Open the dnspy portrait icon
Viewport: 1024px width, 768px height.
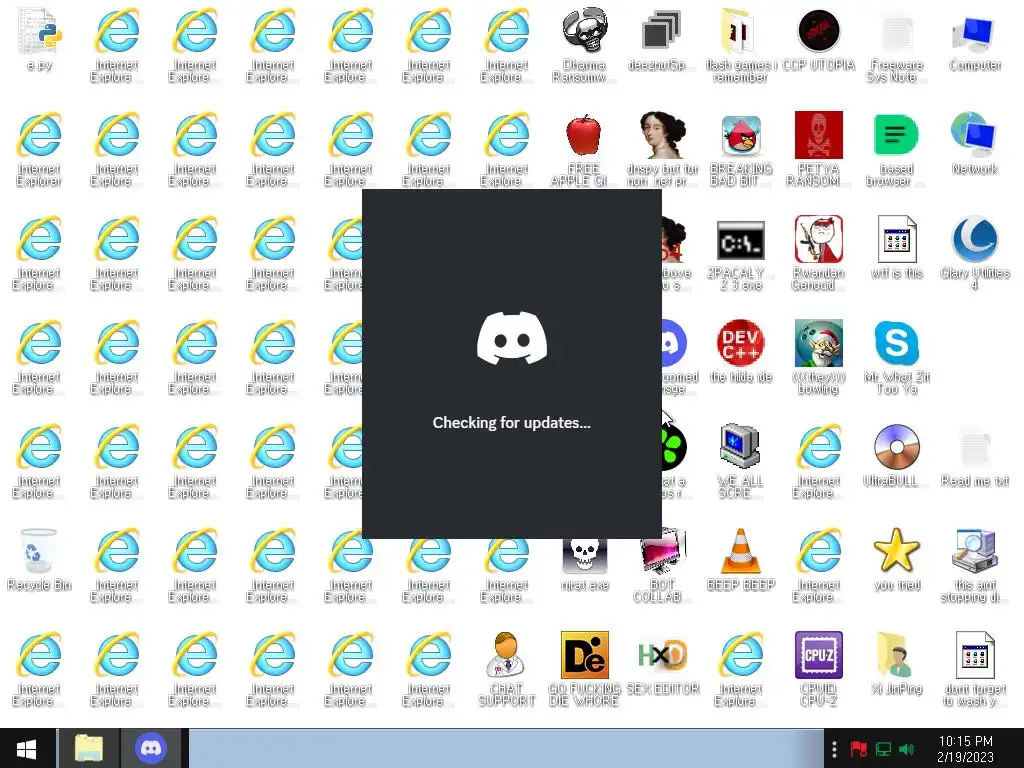(662, 135)
